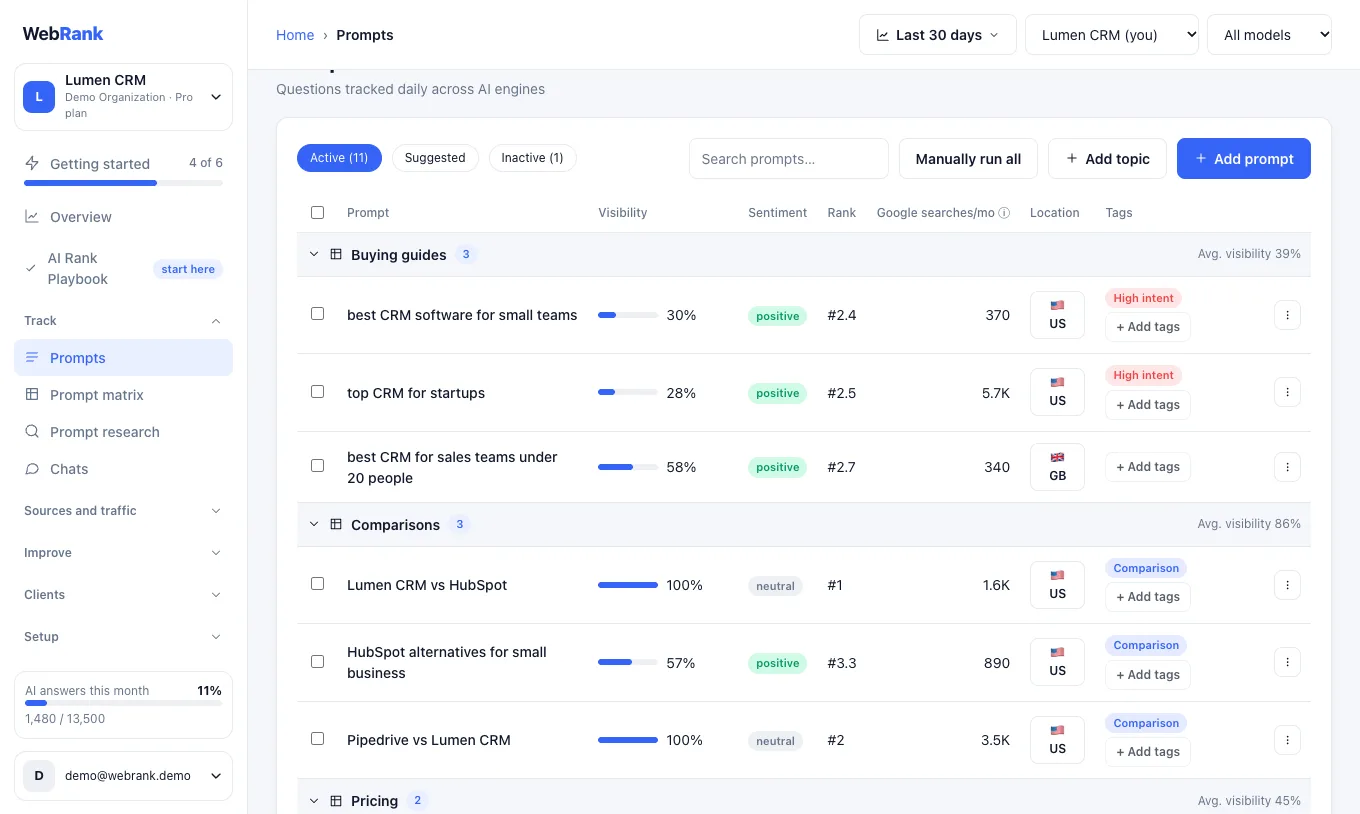1360x814 pixels.
Task: Click the 'start here' badge
Action: pos(188,269)
